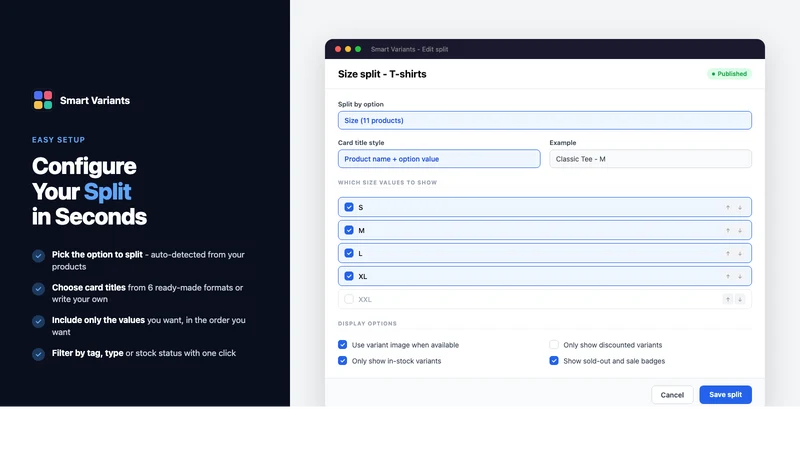Move size M row up
800x450 pixels.
tap(728, 230)
